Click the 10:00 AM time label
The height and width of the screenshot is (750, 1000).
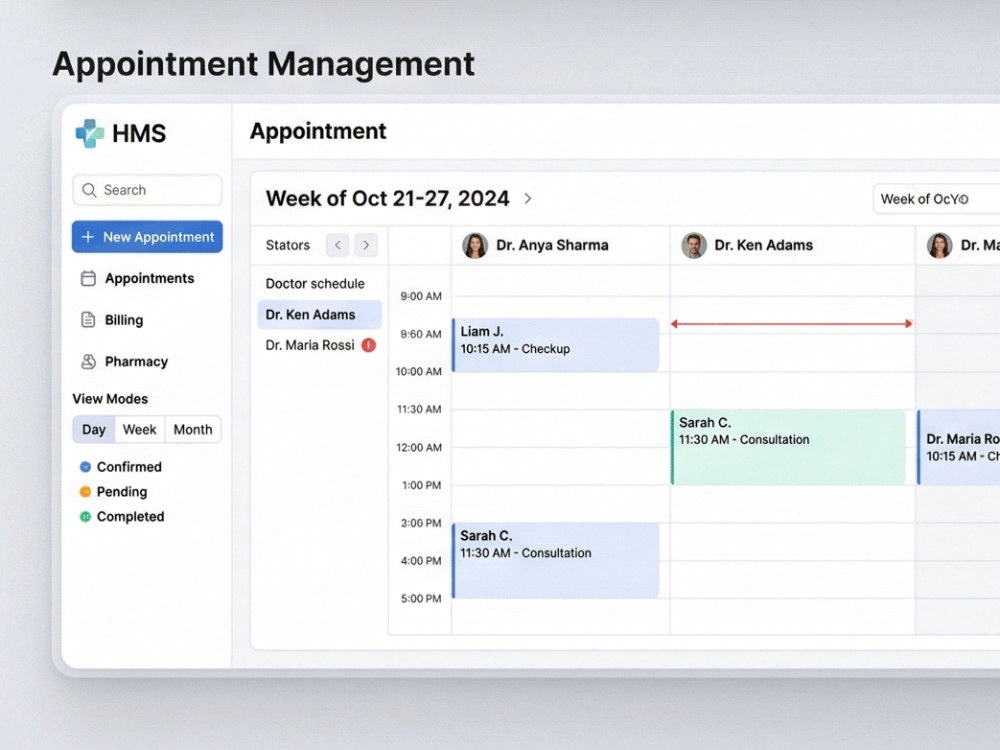[418, 371]
